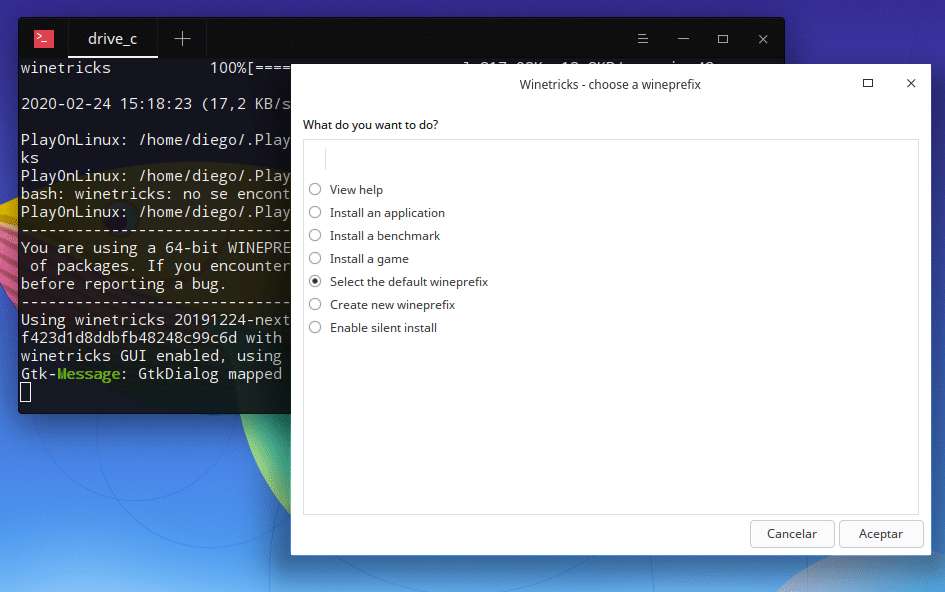
Task: Select the View help radio option
Action: point(315,189)
